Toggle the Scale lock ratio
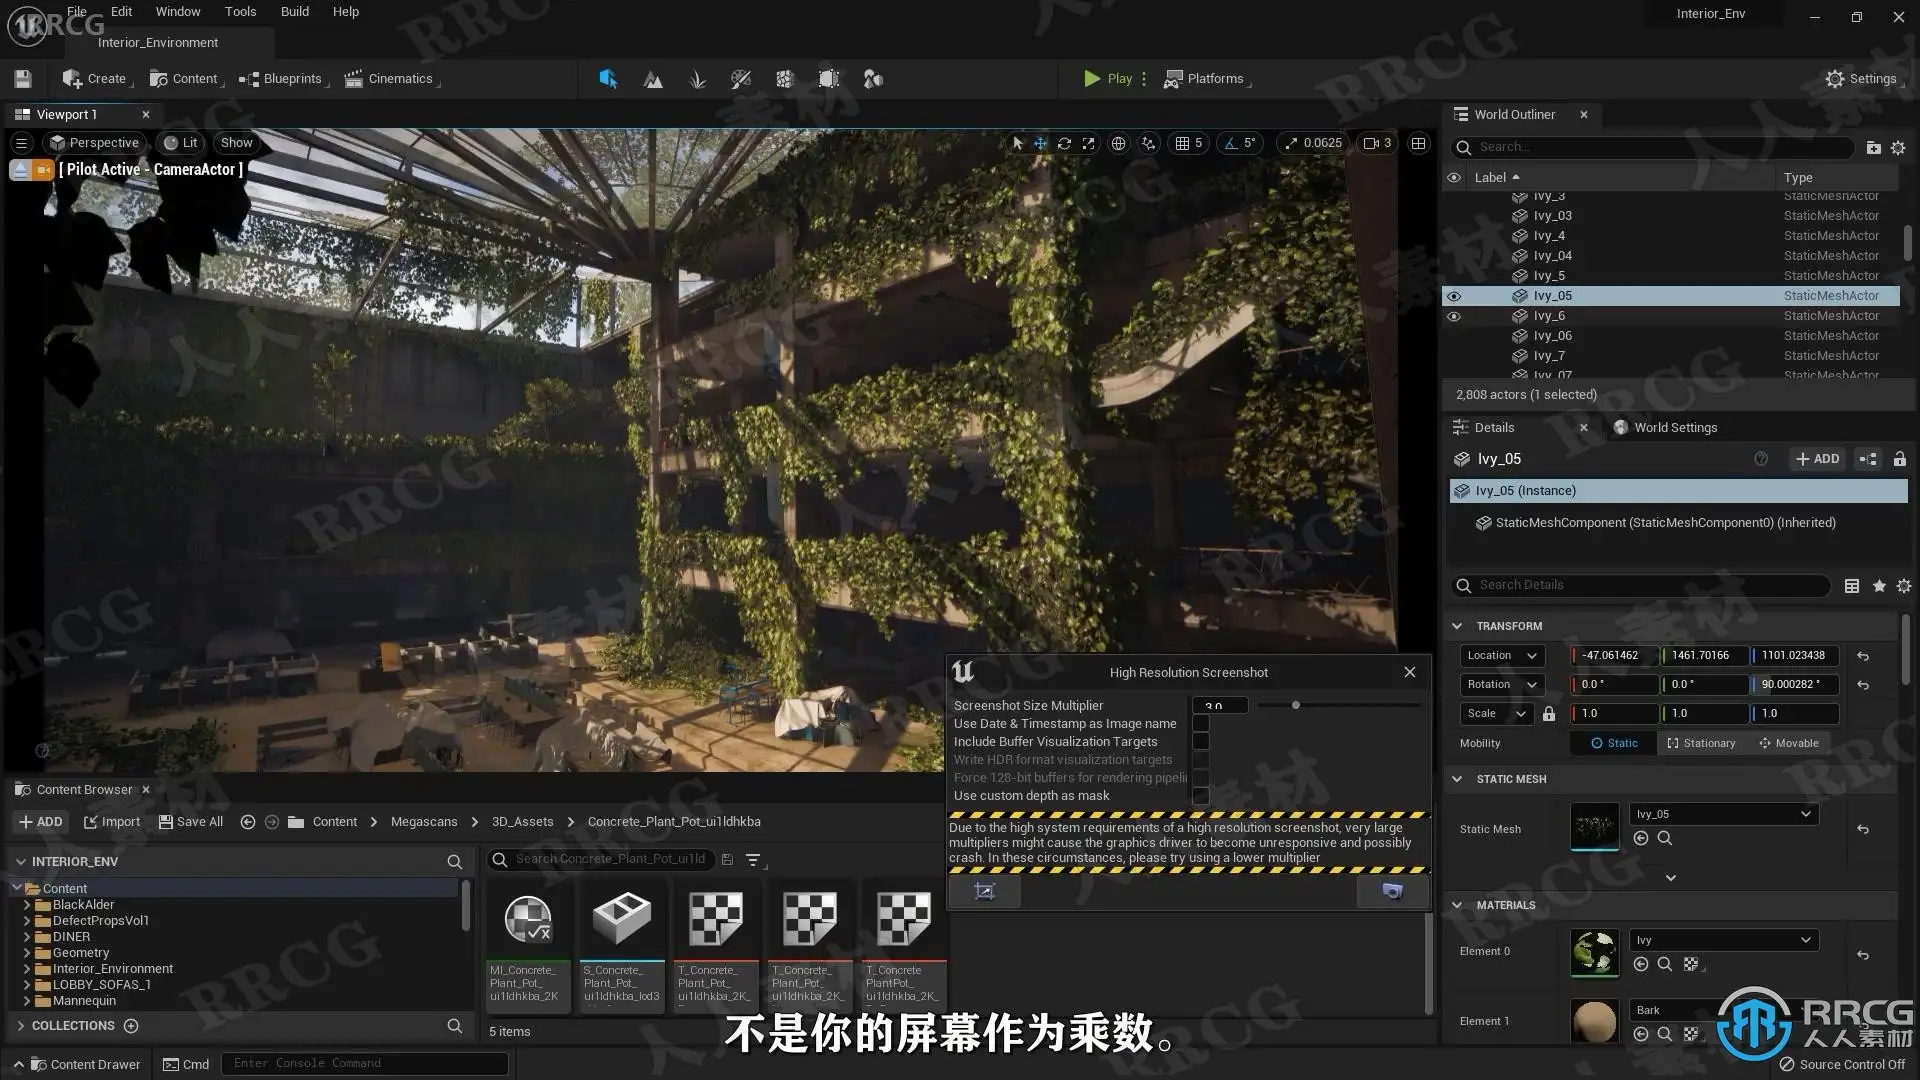 pyautogui.click(x=1549, y=714)
